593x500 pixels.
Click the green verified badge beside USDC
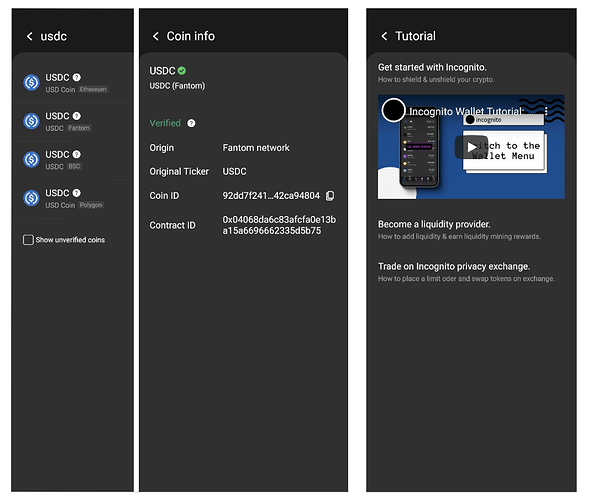click(182, 71)
